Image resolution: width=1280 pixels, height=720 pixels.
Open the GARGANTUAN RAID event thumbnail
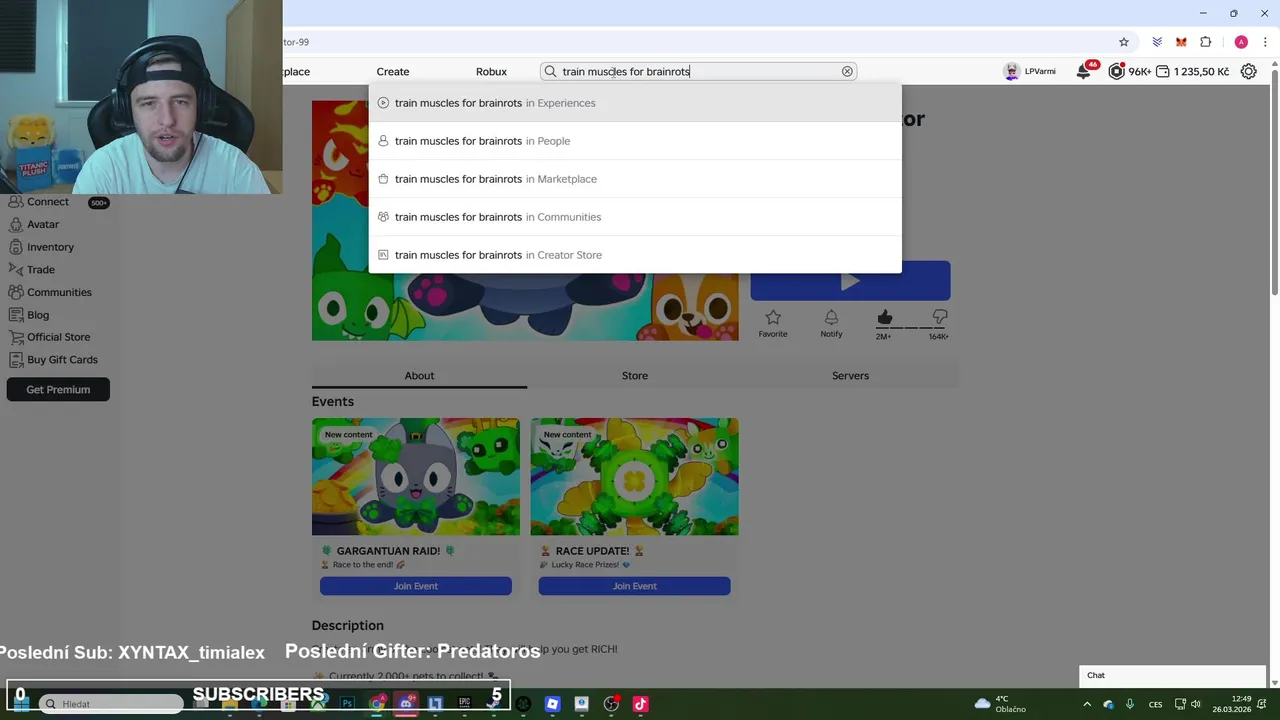[x=416, y=476]
